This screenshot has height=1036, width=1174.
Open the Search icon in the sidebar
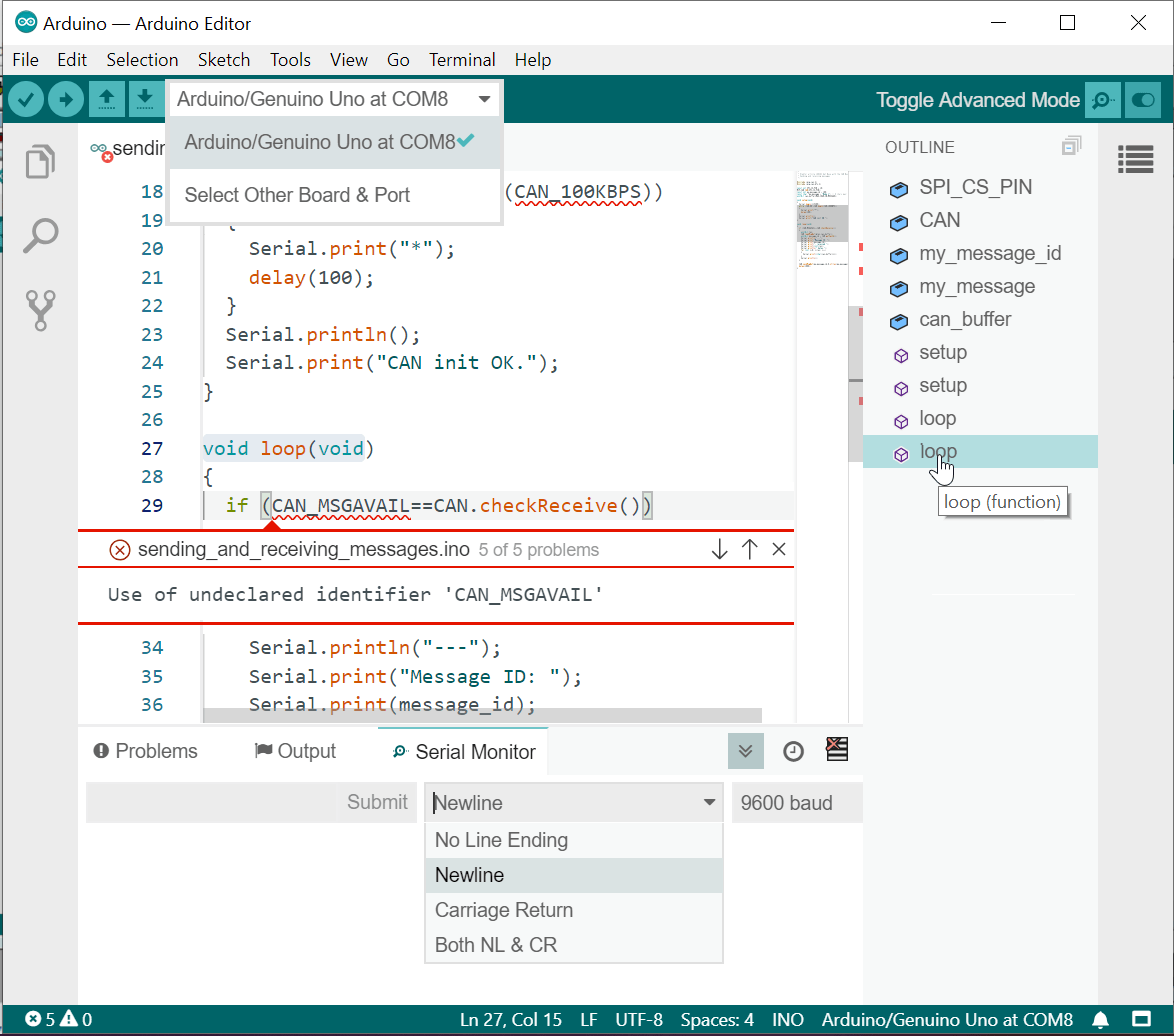coord(40,235)
